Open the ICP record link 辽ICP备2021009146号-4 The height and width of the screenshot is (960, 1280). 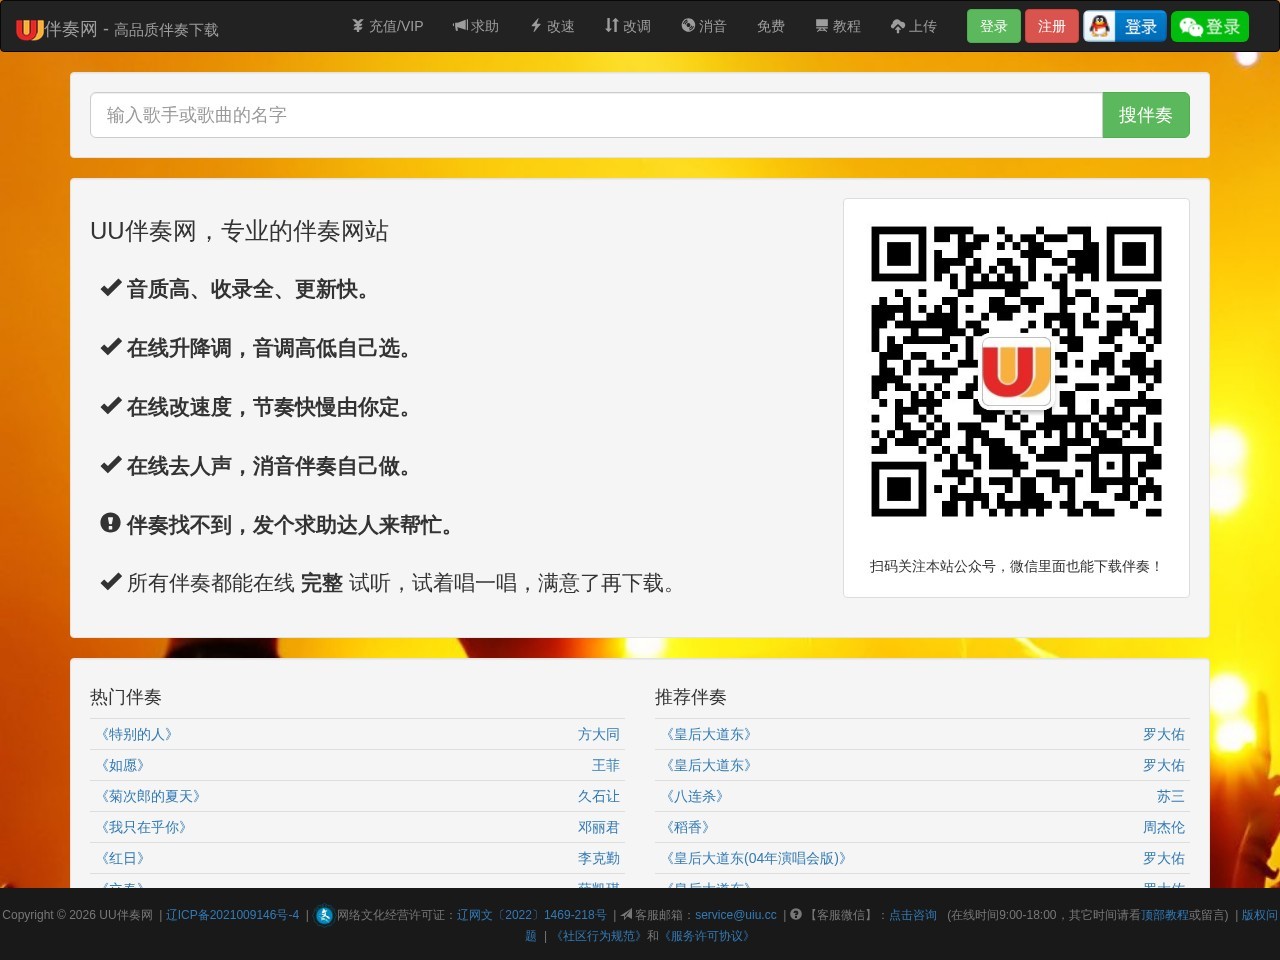233,915
